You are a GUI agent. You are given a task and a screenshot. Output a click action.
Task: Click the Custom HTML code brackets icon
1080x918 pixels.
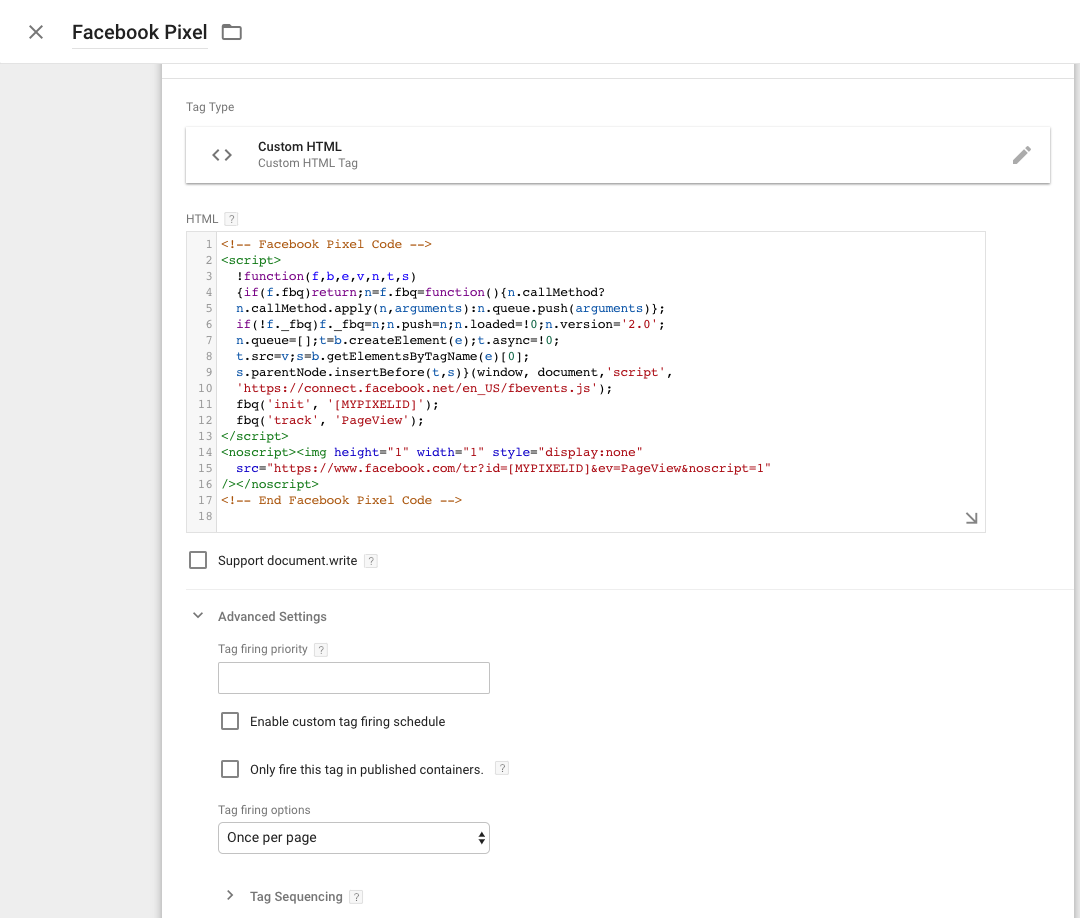tap(222, 155)
